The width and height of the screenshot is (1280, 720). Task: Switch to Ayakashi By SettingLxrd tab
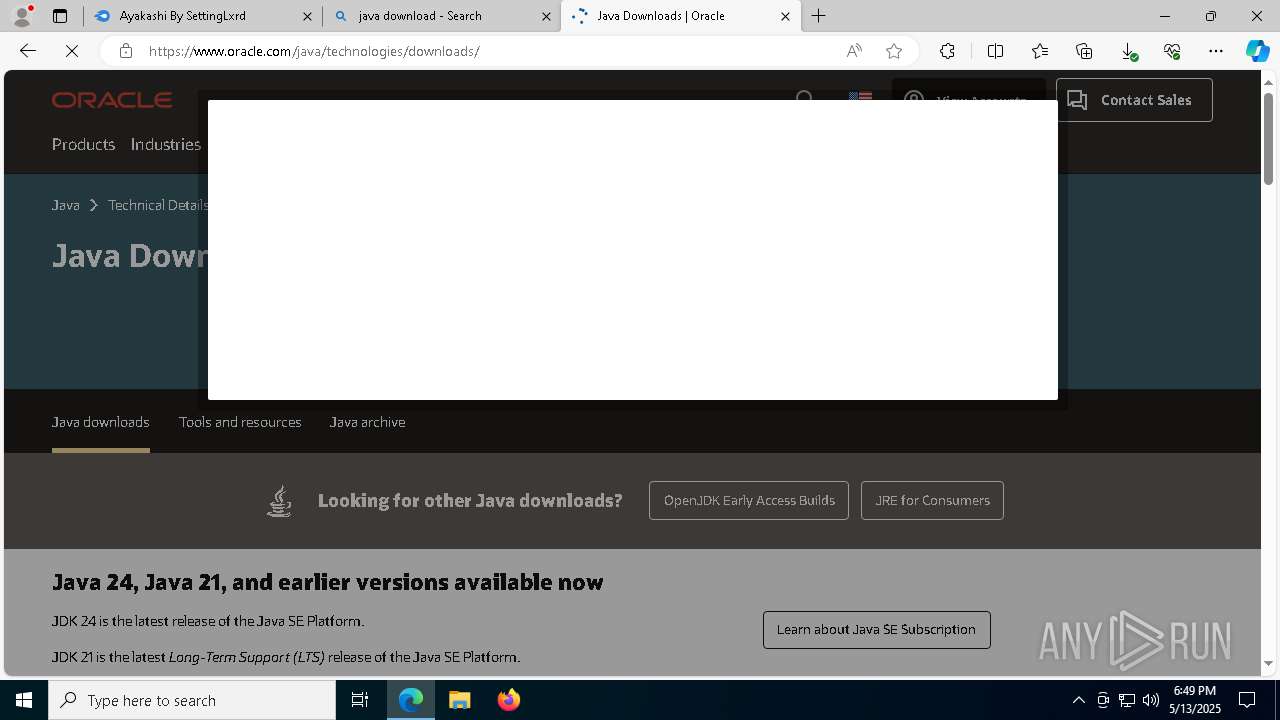(x=203, y=16)
